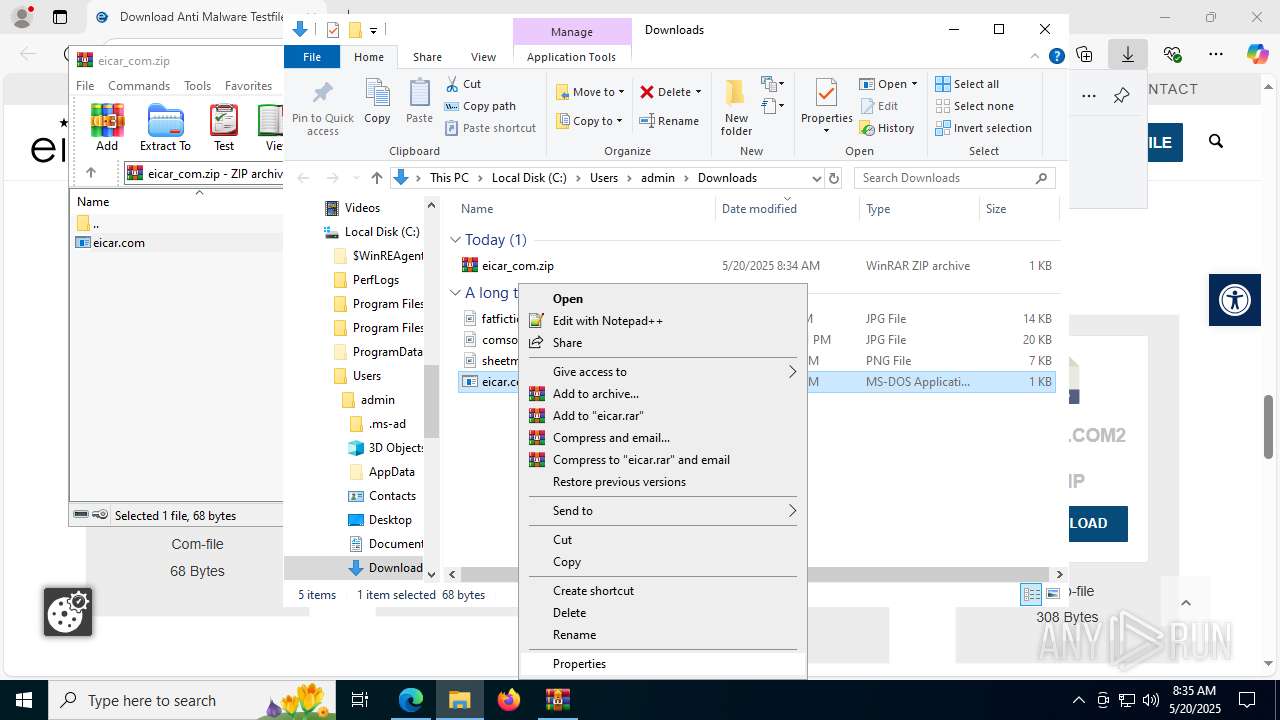Screen dimensions: 1280x720
Task: Click the Explorer Up arrow button
Action: point(376,178)
